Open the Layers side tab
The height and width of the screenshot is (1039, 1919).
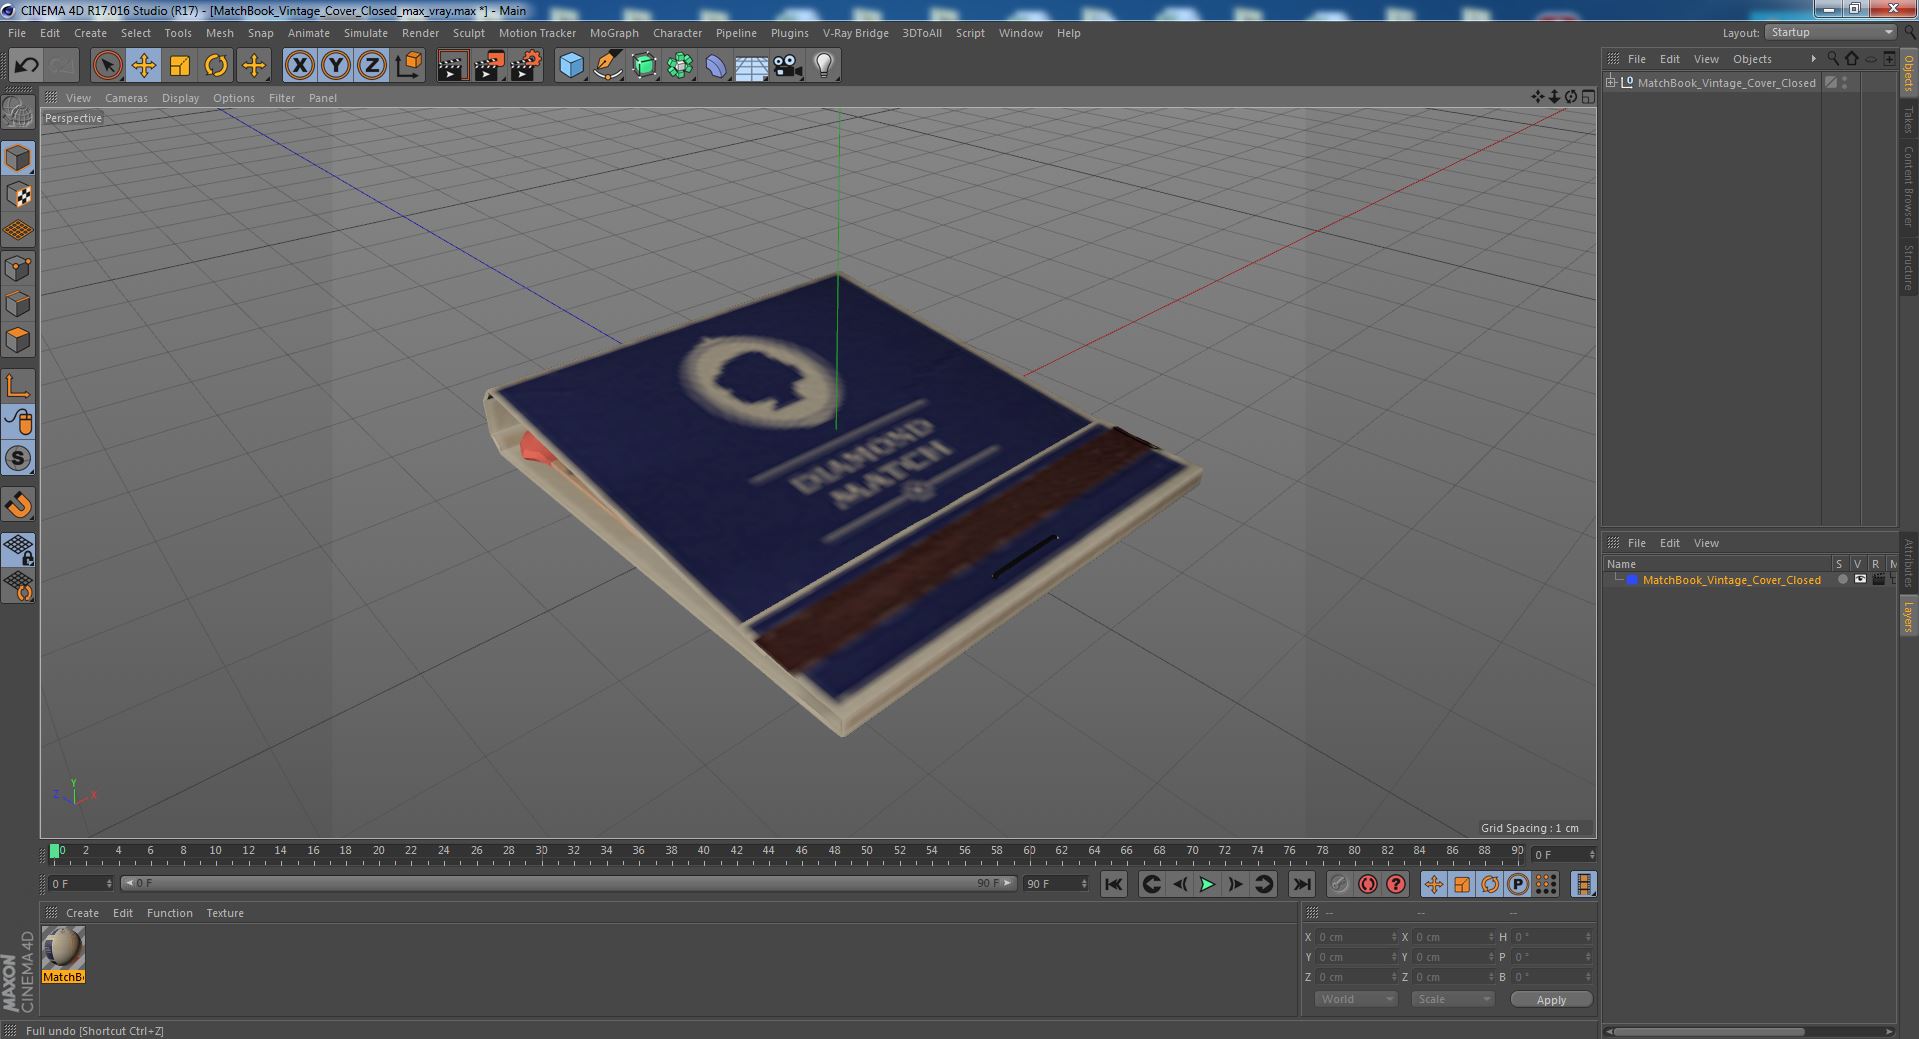point(1908,617)
